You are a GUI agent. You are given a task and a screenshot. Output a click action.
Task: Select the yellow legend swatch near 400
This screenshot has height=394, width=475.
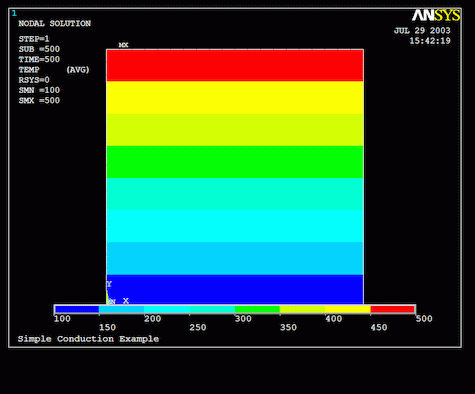348,309
